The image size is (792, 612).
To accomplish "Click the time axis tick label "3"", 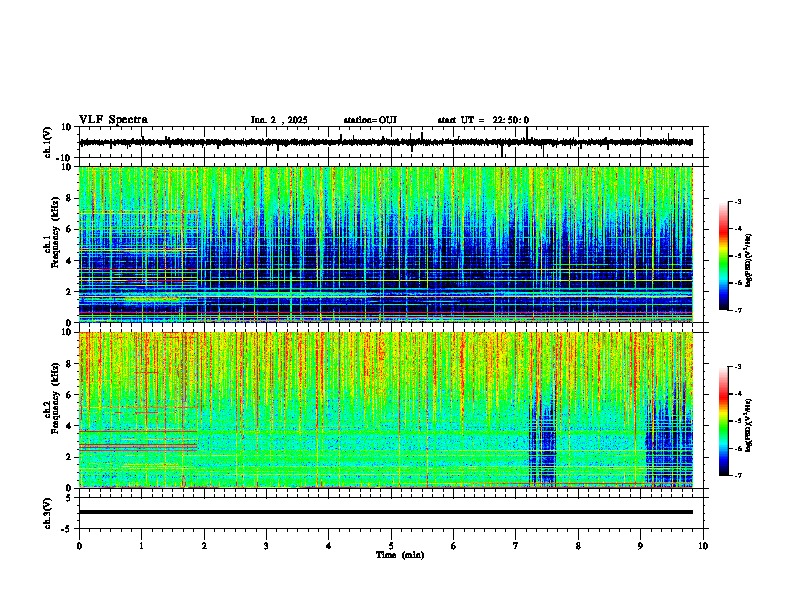I will (x=266, y=546).
